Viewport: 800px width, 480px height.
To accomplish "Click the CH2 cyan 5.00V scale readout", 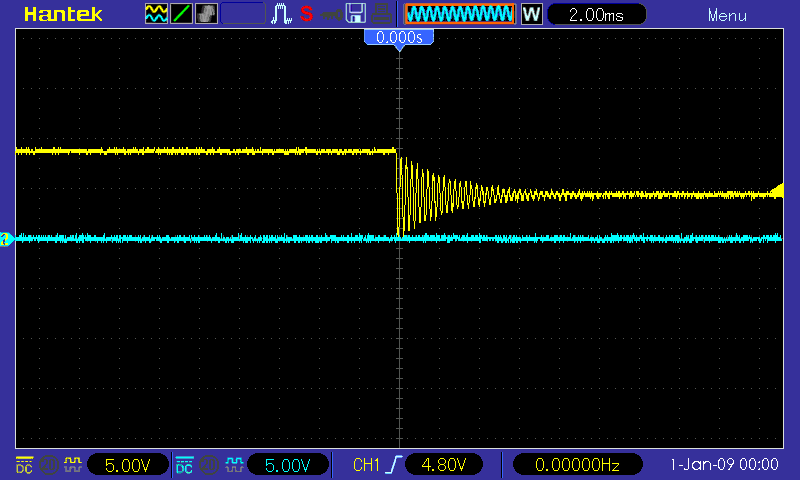I will tap(288, 465).
